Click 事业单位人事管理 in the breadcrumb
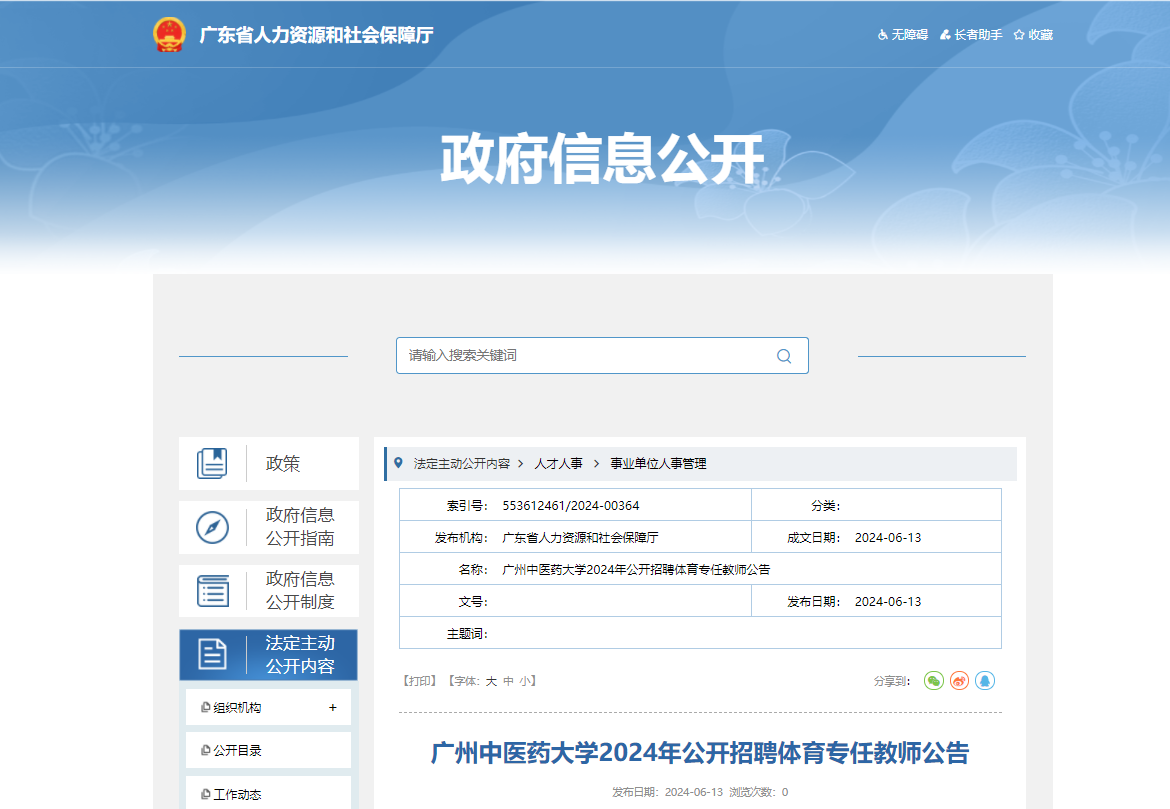Viewport: 1170px width, 809px height. 659,464
